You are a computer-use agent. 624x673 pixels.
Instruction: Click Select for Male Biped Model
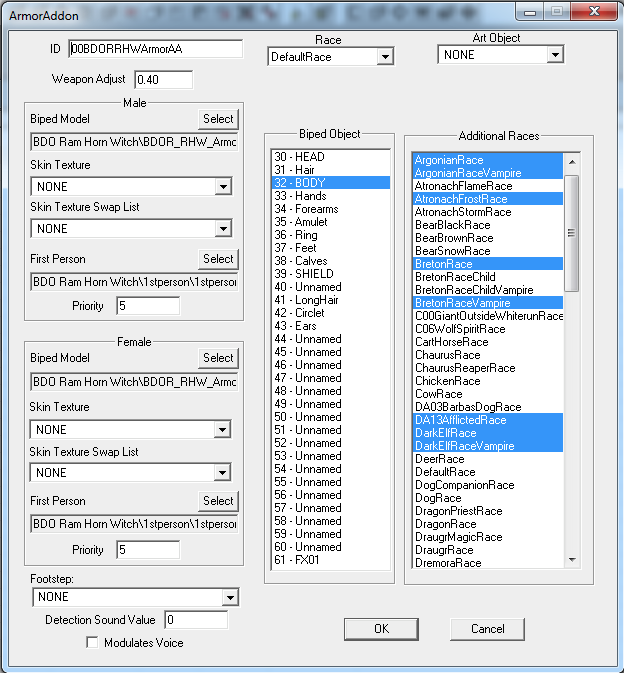pos(218,119)
